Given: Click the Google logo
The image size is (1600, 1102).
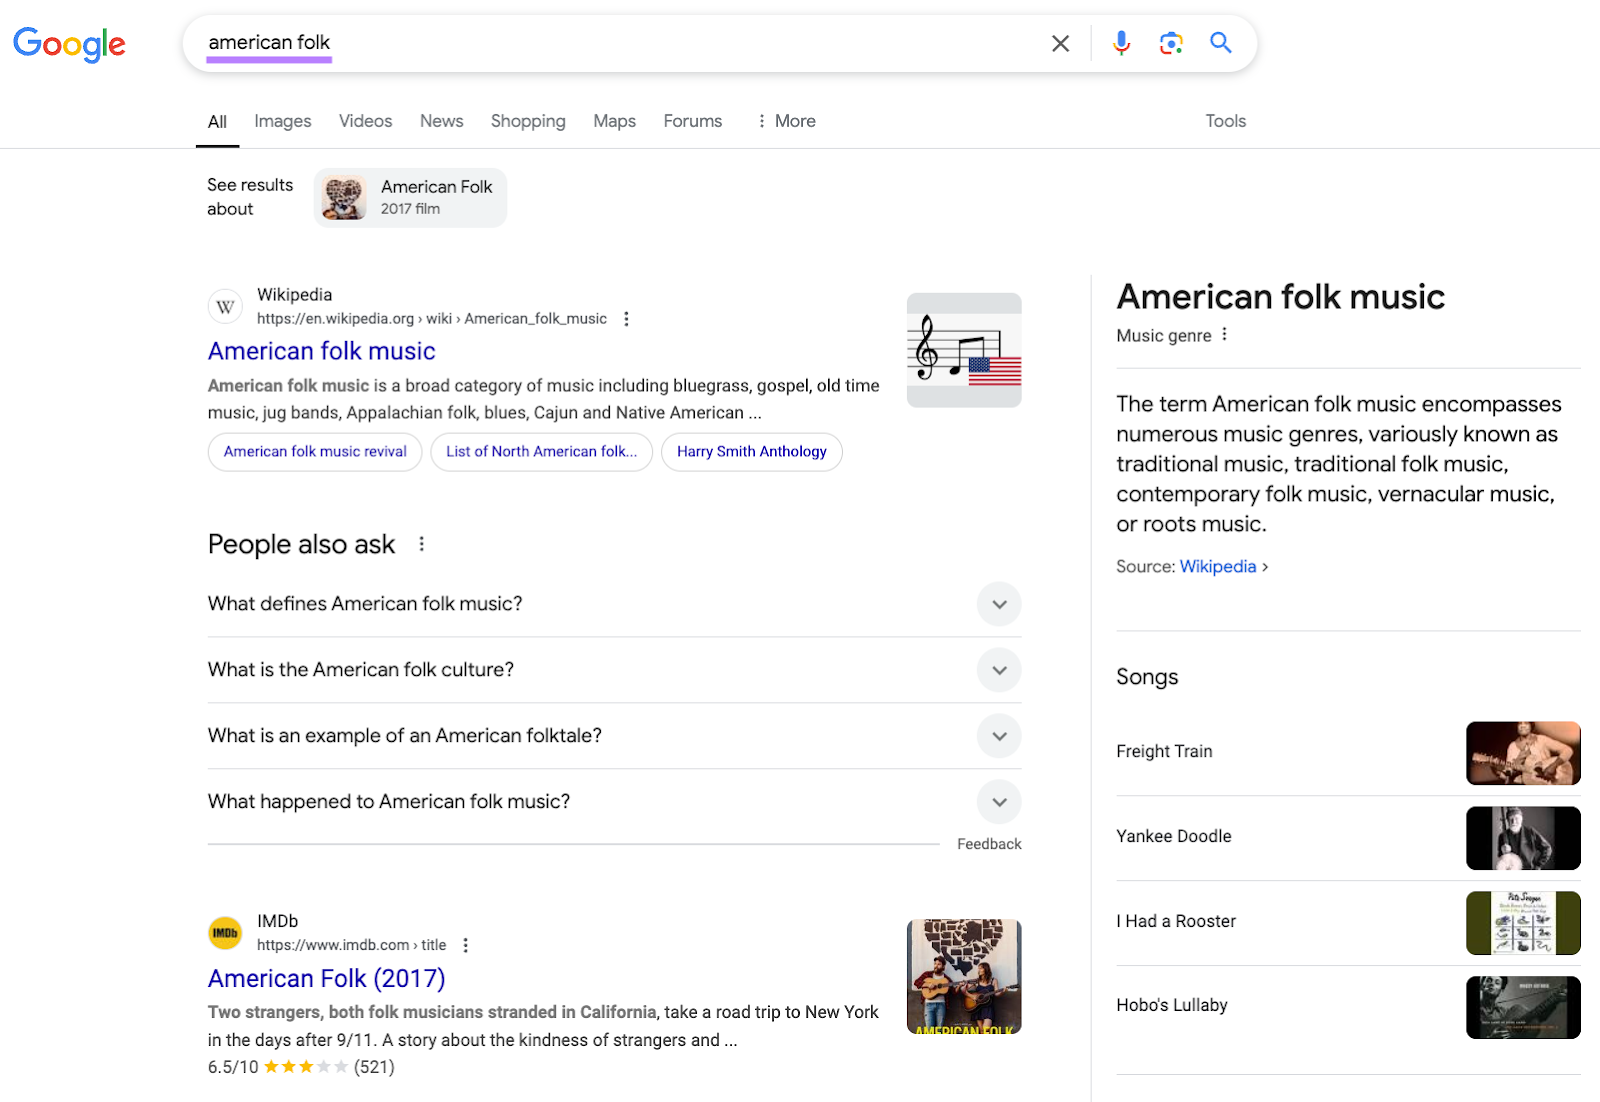Looking at the screenshot, I should 68,44.
